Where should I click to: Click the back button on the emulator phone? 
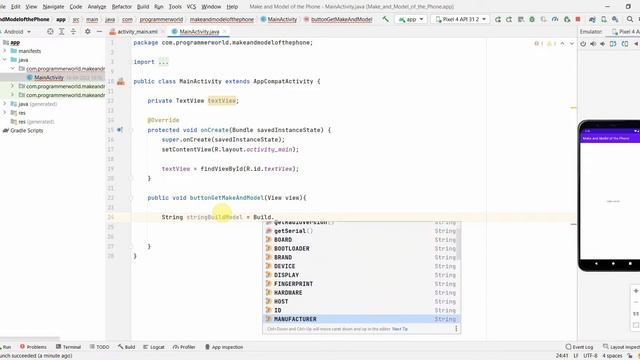click(596, 264)
